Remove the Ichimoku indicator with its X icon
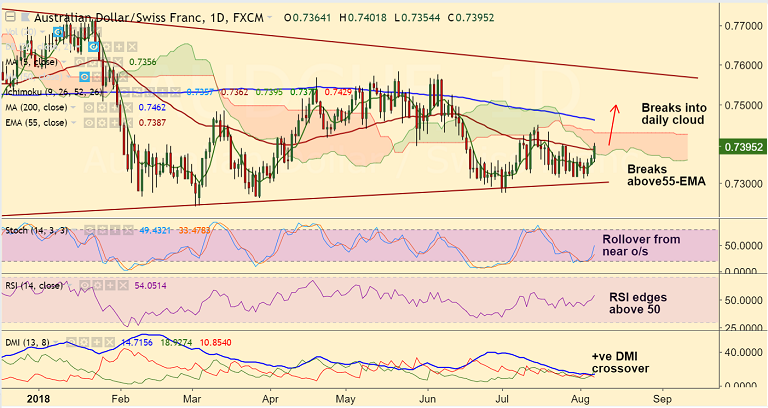Viewport: 768px width, 408px height. 175,92
